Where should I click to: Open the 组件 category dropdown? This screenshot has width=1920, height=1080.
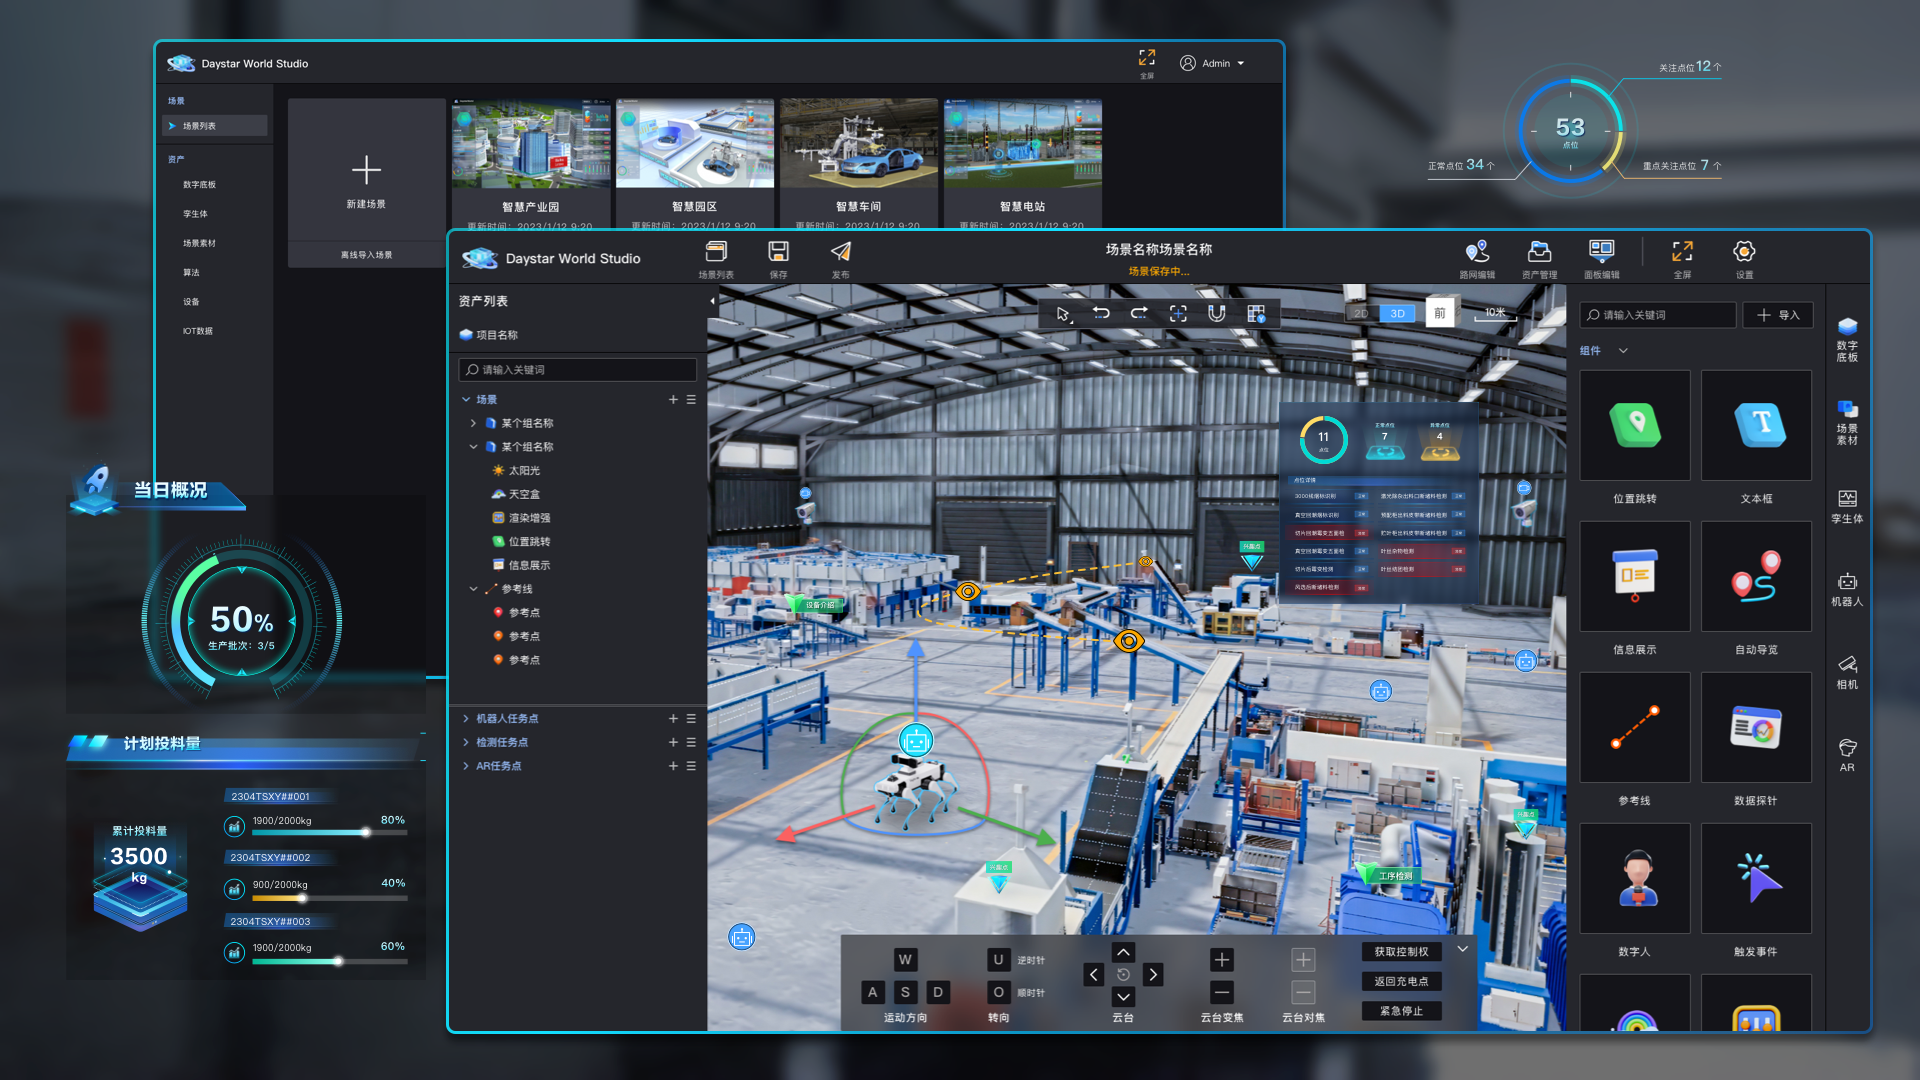tap(1623, 351)
